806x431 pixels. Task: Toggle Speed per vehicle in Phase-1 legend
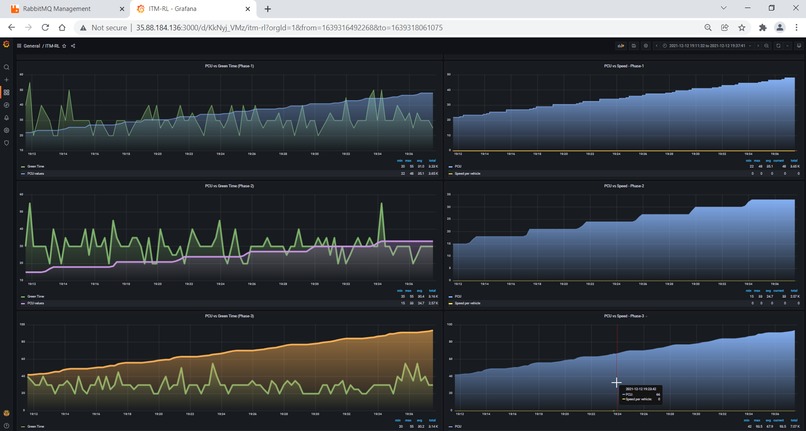(467, 174)
